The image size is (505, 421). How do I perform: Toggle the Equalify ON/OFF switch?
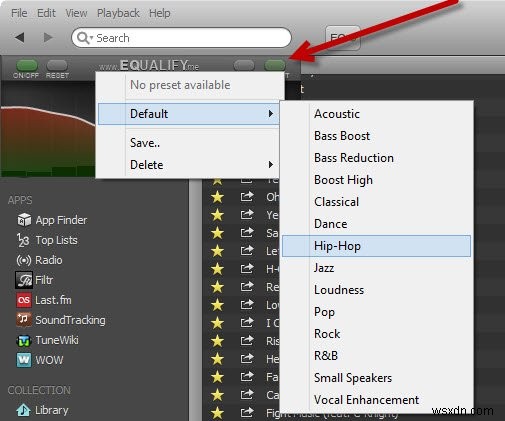(x=27, y=65)
